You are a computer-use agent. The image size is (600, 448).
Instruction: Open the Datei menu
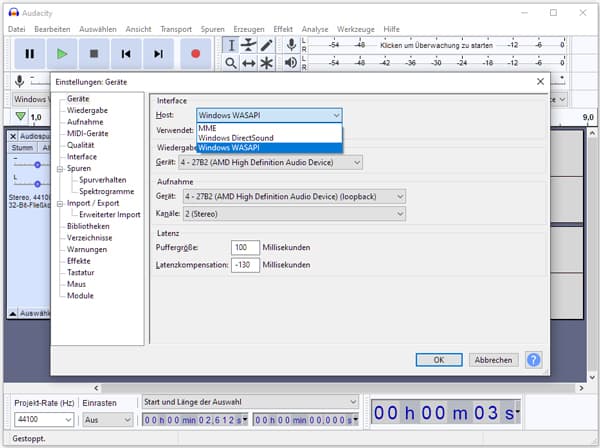click(16, 29)
